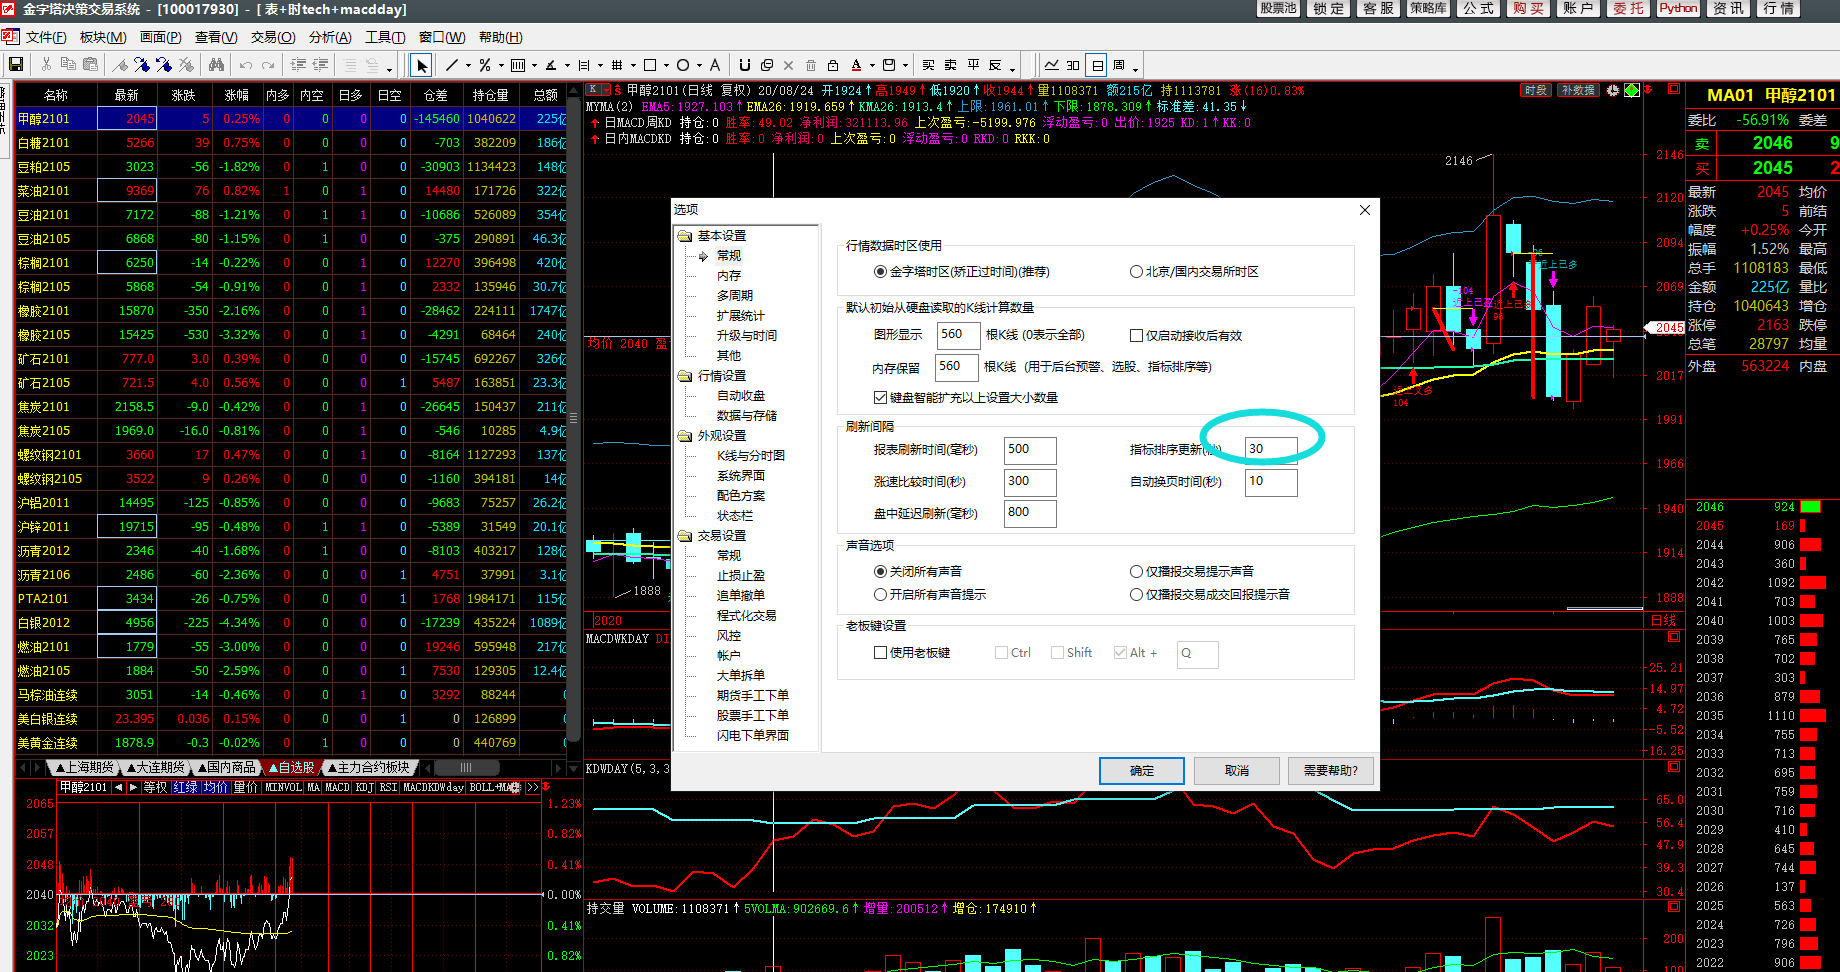Select 开启所有声音提示 radio option

[x=881, y=595]
